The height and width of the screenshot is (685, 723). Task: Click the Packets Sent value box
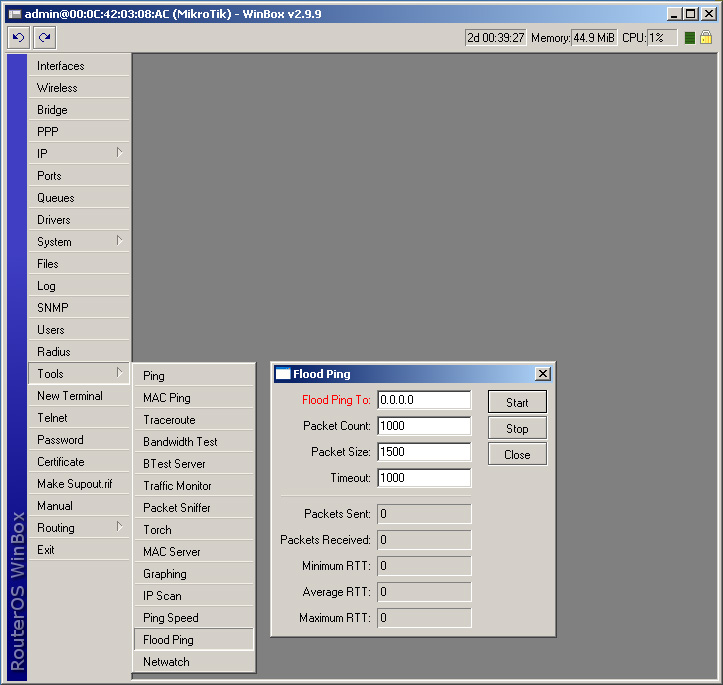pos(424,514)
